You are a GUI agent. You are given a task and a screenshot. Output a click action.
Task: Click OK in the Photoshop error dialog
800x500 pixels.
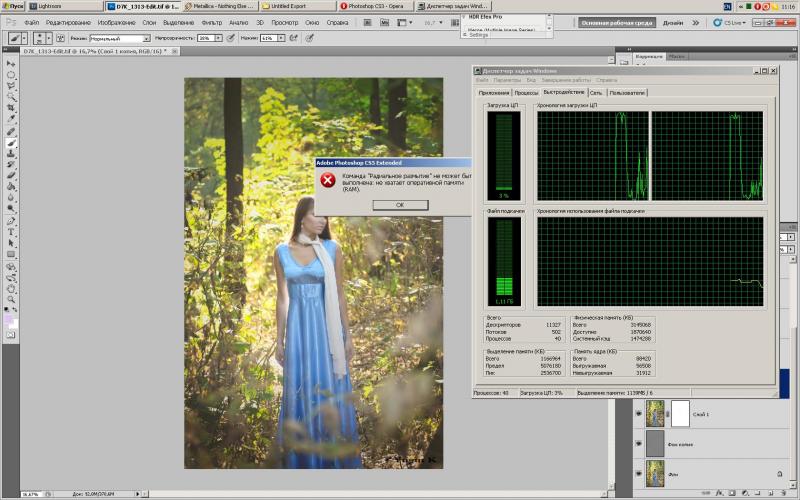pyautogui.click(x=400, y=205)
